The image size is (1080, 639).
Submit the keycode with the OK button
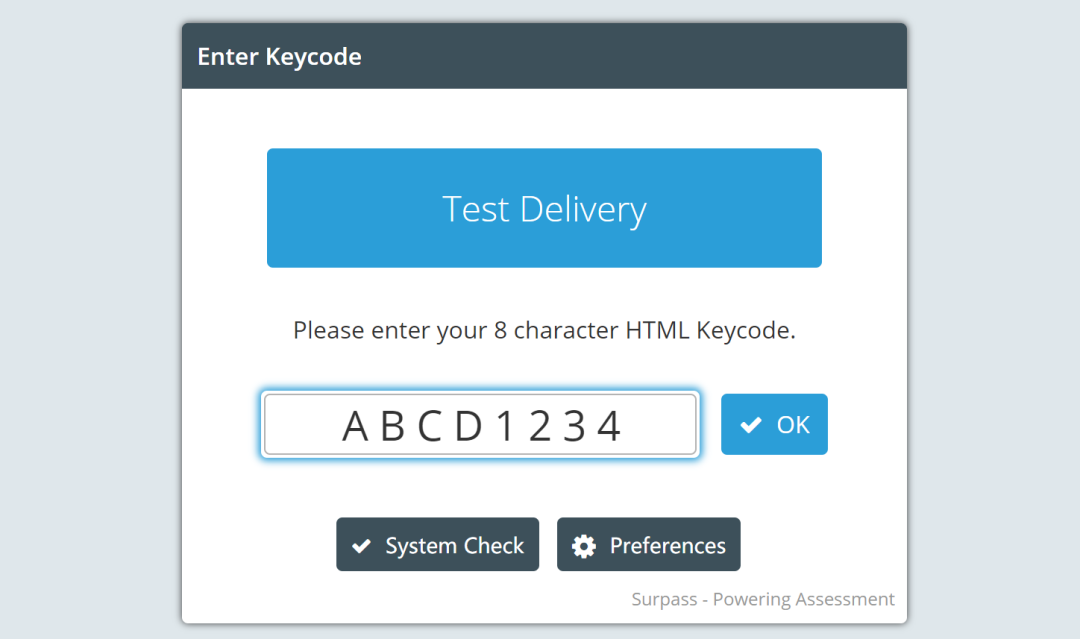click(x=774, y=425)
